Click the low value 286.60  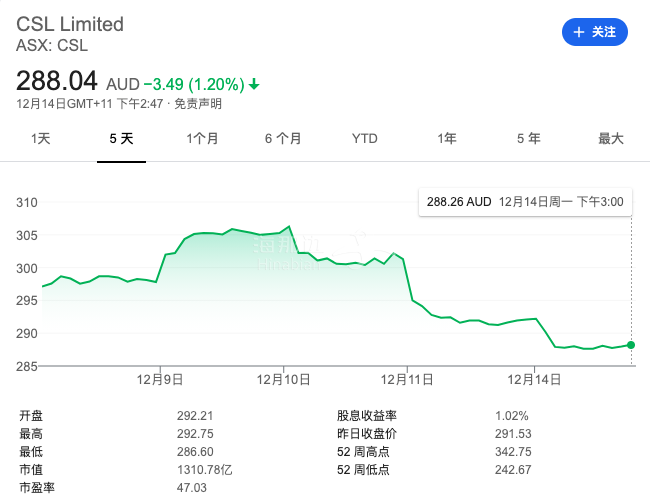195,451
